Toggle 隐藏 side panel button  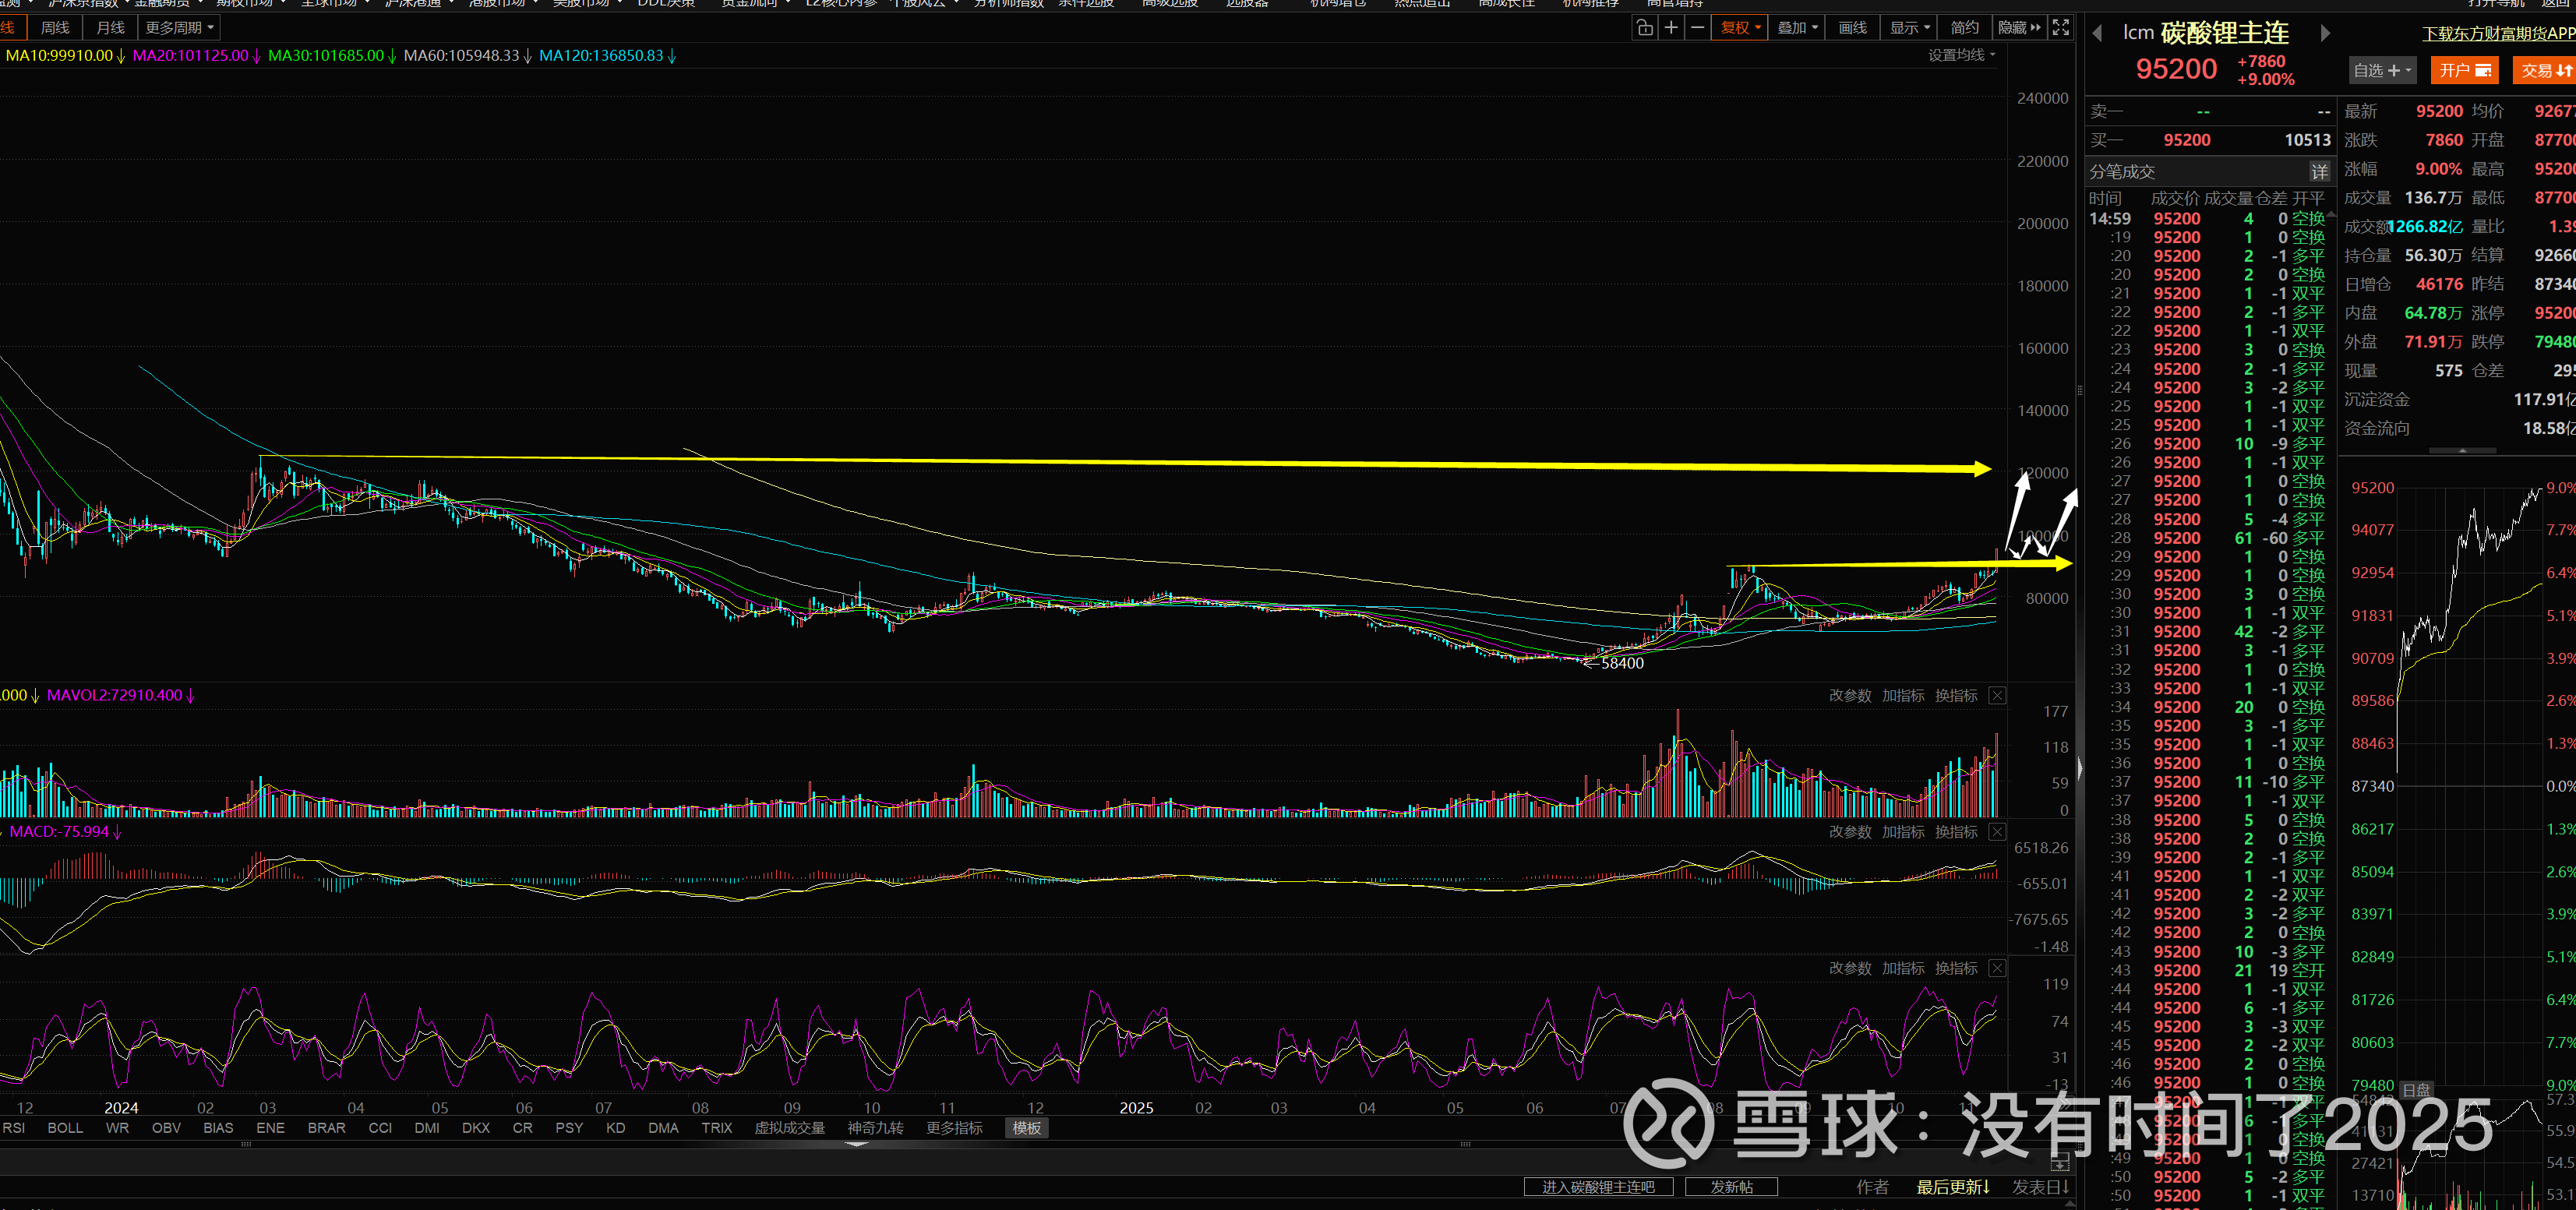click(x=2018, y=28)
